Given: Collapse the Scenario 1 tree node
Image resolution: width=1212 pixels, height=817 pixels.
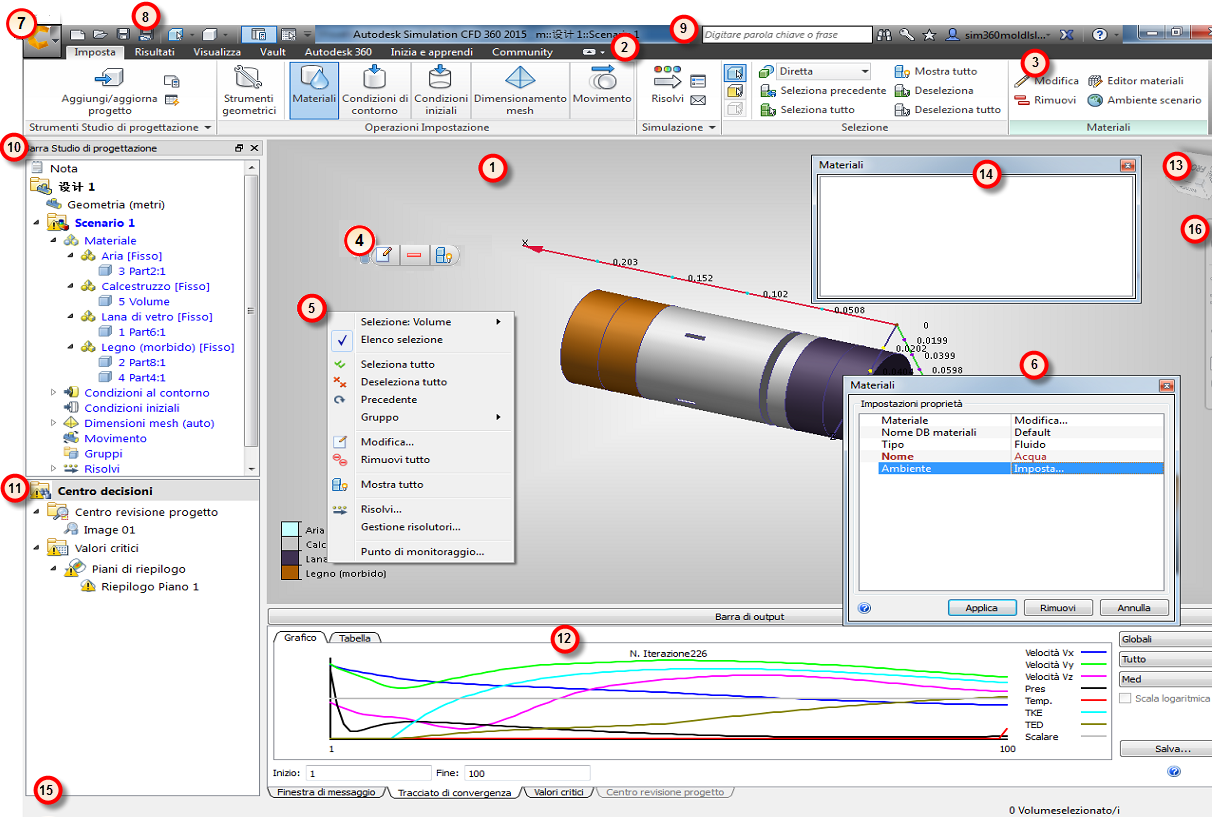Looking at the screenshot, I should point(37,223).
